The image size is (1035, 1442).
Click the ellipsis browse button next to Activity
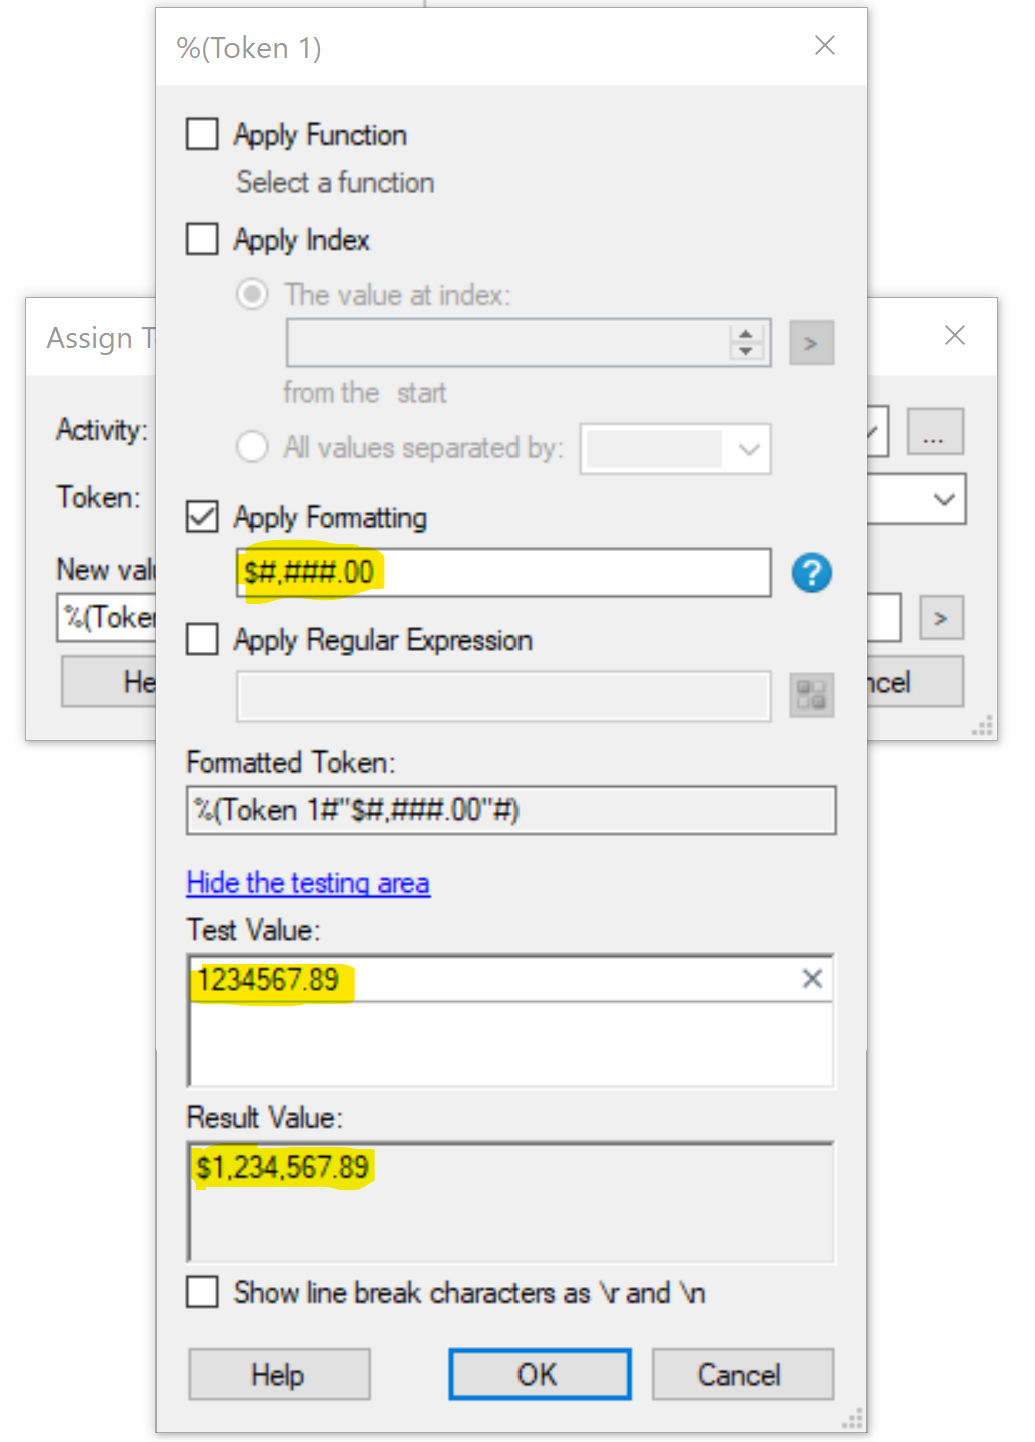tap(934, 432)
